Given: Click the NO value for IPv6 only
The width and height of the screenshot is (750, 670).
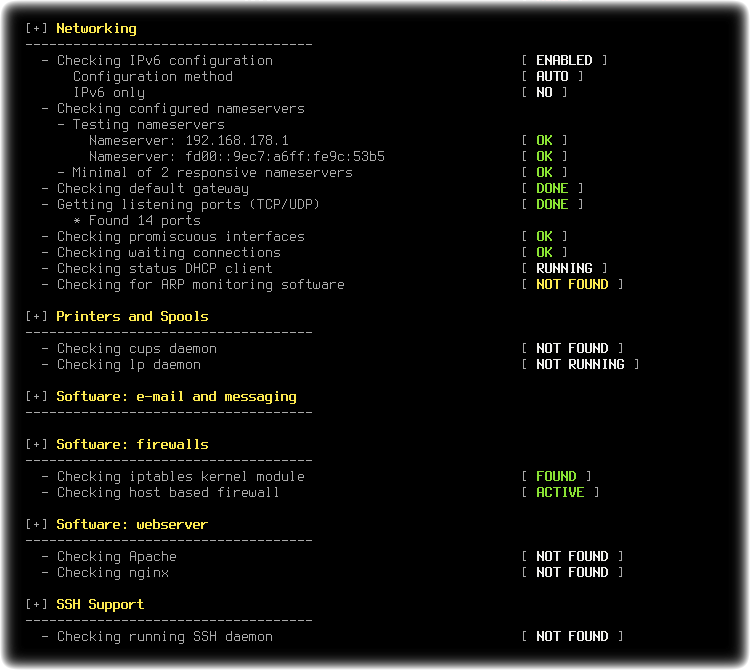Looking at the screenshot, I should click(x=544, y=92).
